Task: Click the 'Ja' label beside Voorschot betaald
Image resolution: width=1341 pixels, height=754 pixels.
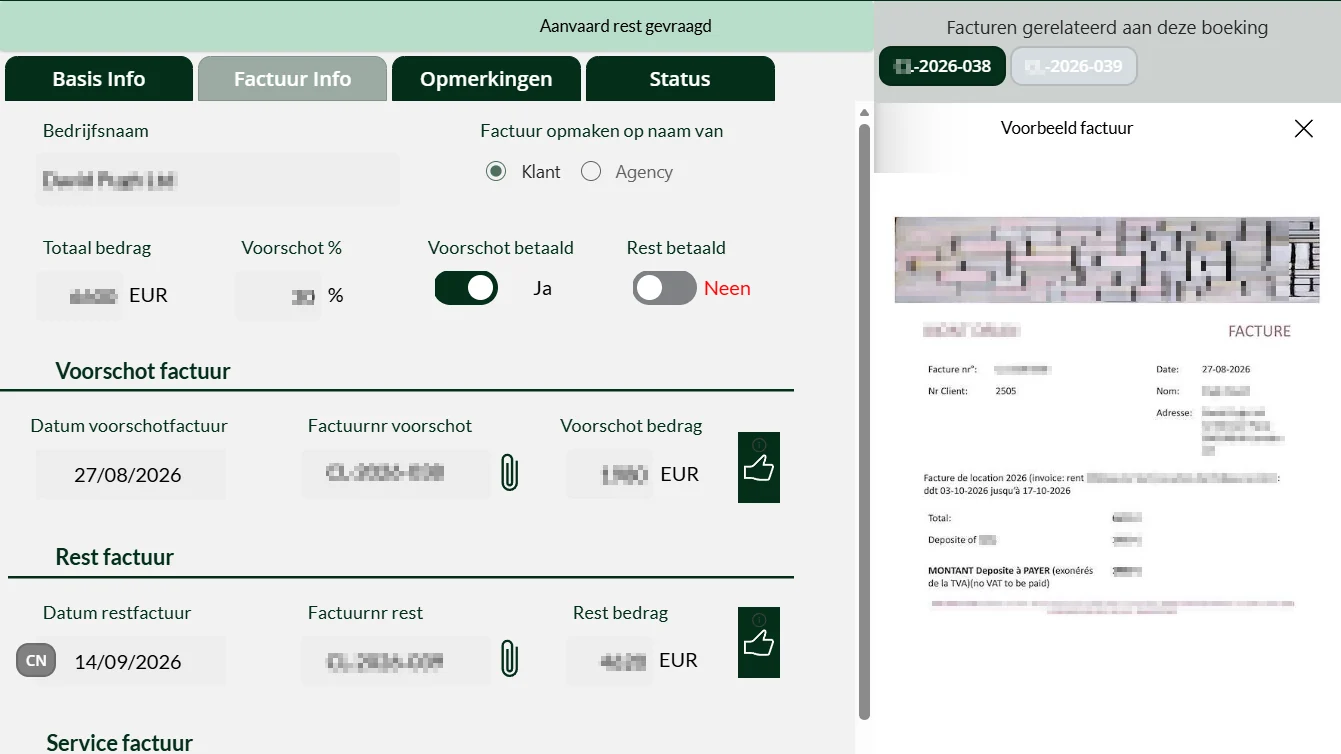Action: pyautogui.click(x=543, y=288)
